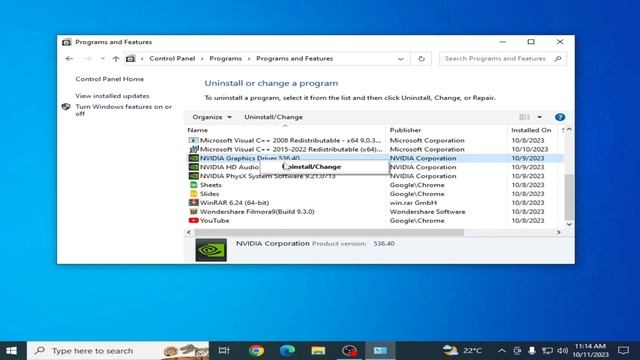
Task: Go to Control Panel breadcrumb
Action: (172, 59)
